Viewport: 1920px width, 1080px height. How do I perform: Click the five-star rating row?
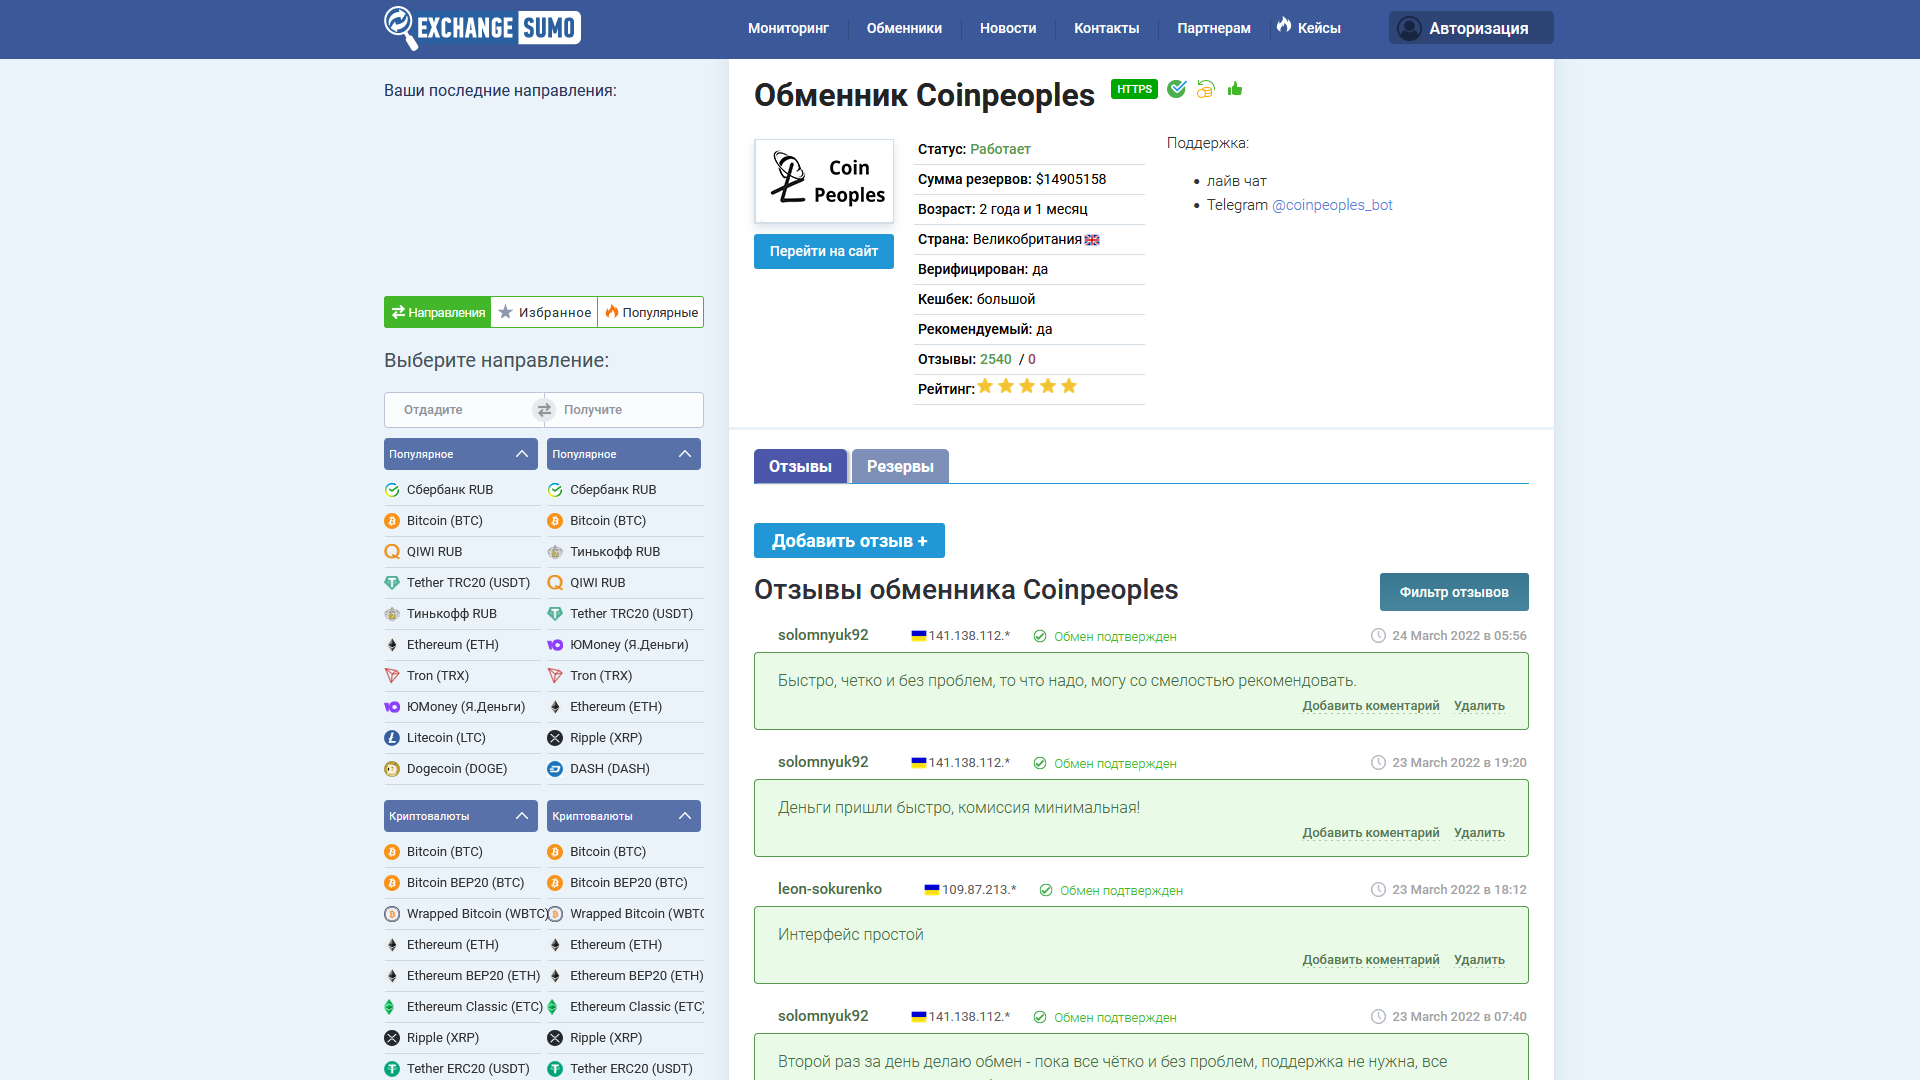coord(1027,387)
